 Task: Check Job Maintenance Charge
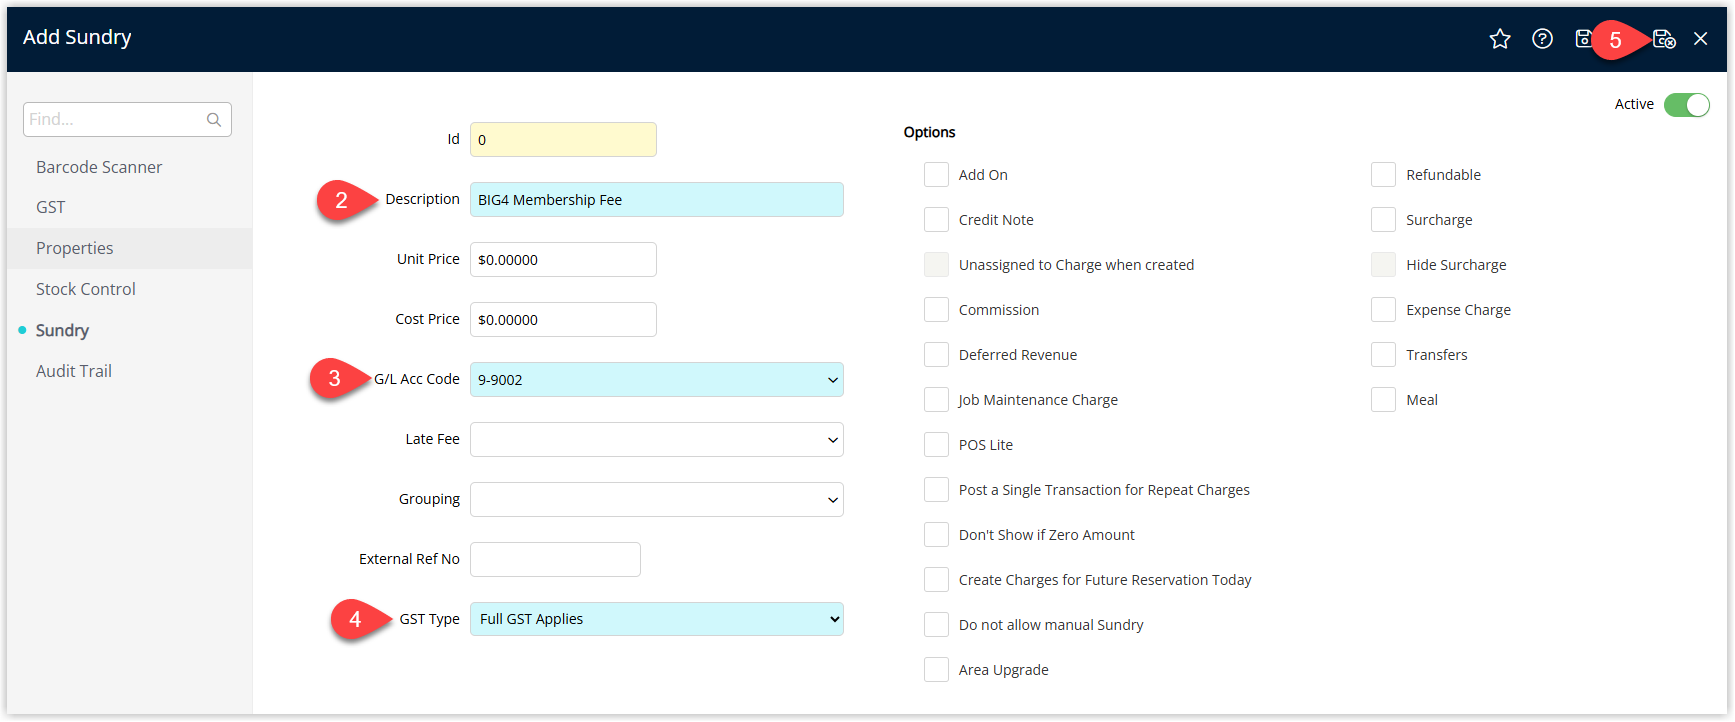(x=936, y=400)
